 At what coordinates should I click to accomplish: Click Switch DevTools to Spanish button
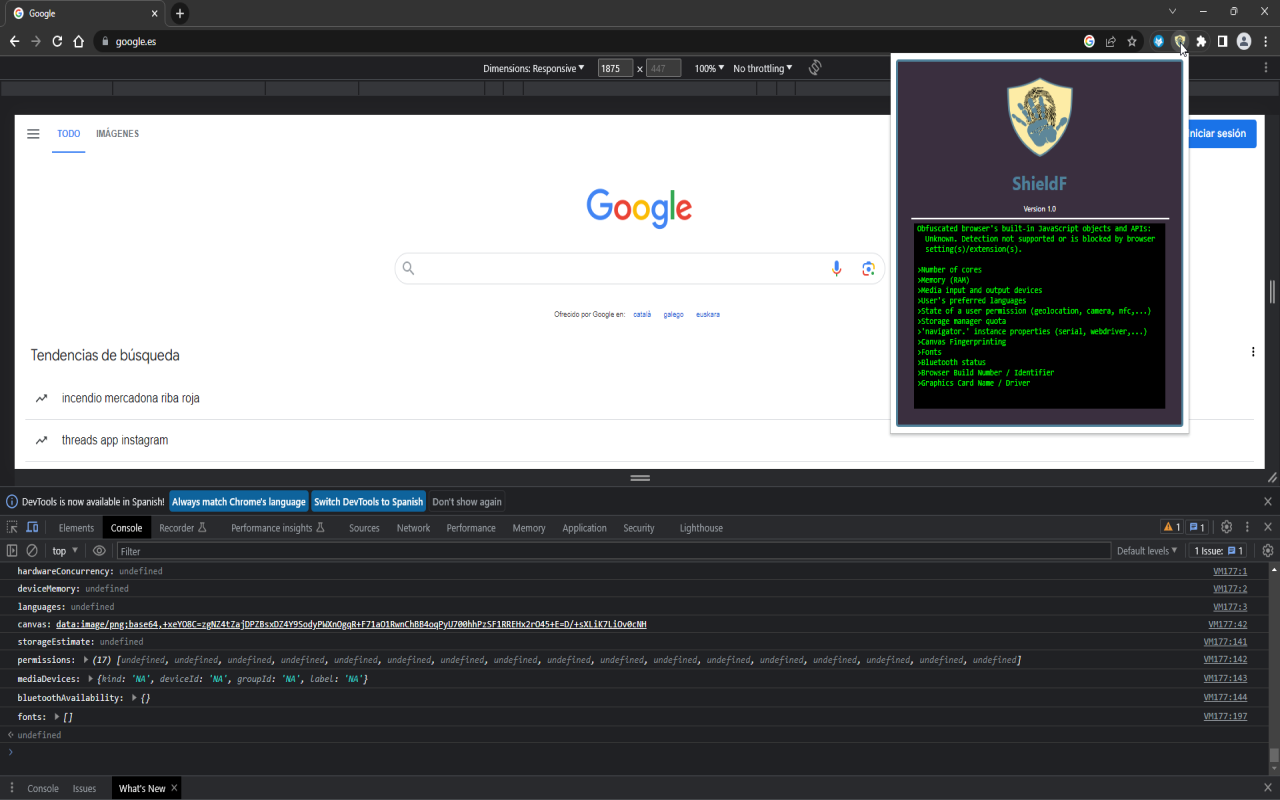pos(368,502)
